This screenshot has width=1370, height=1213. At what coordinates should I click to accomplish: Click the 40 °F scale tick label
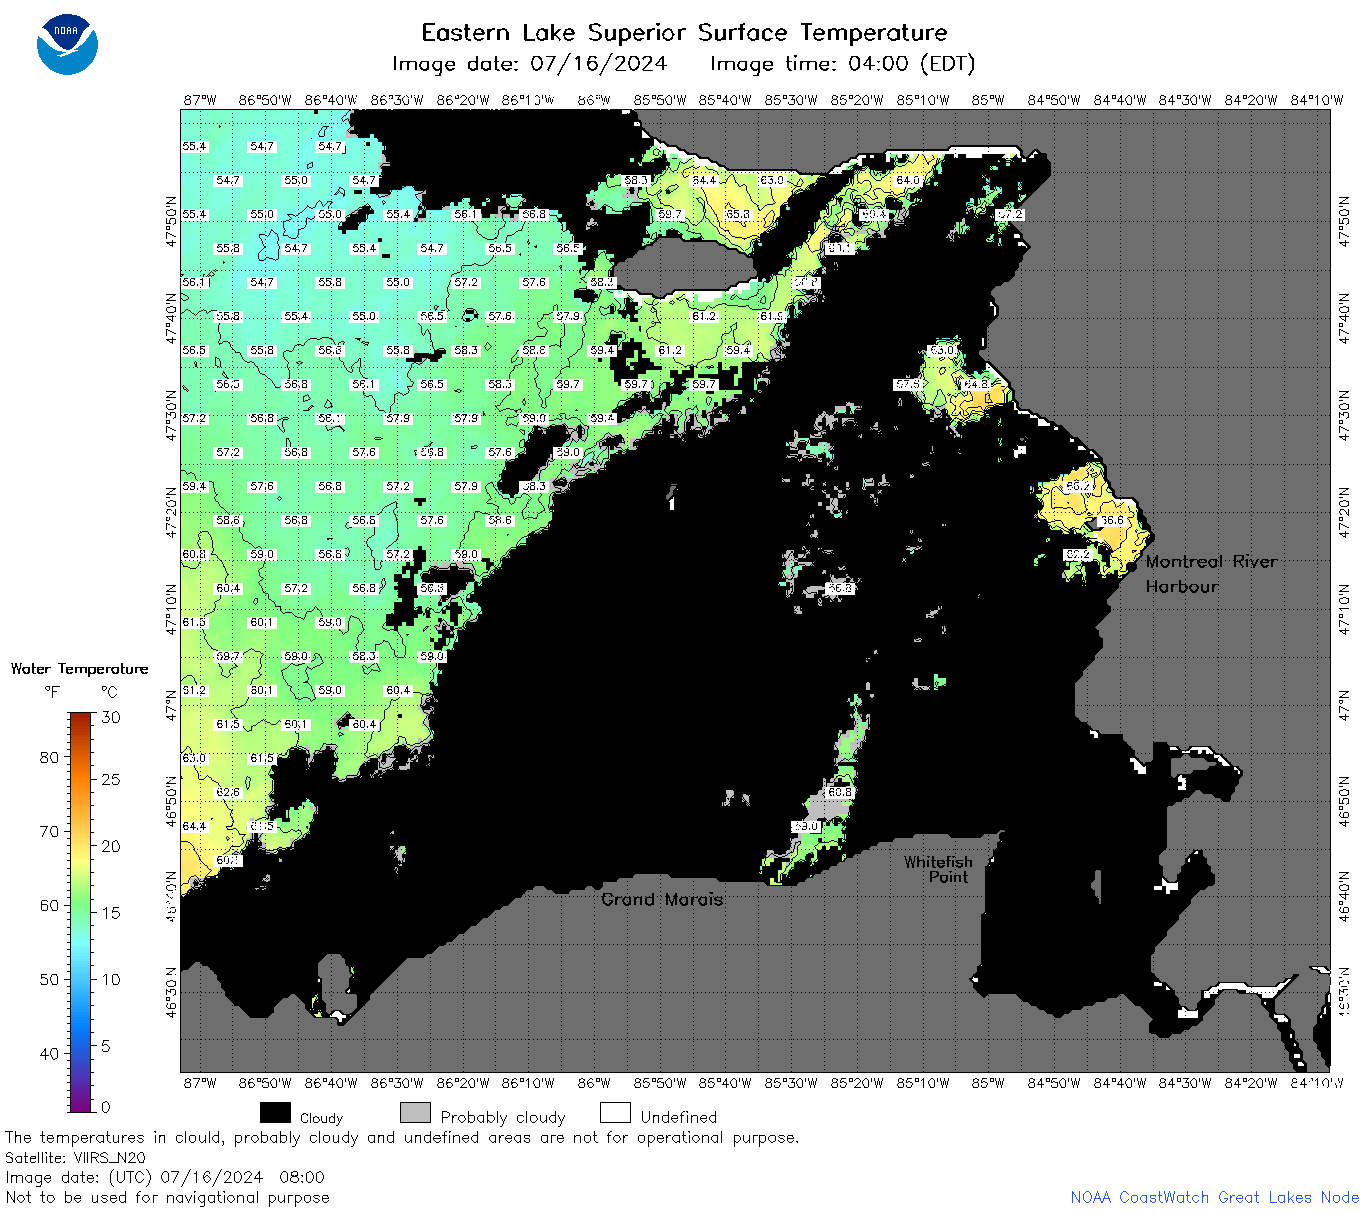click(49, 1053)
